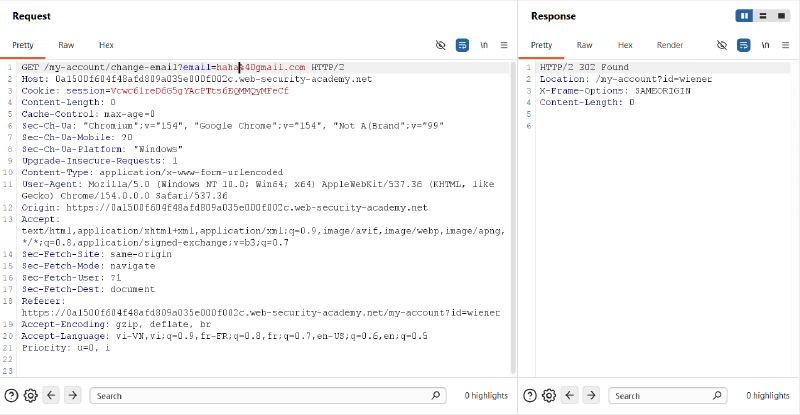The image size is (800, 415).
Task: Click the Cache-Control header line
Action: (x=88, y=114)
